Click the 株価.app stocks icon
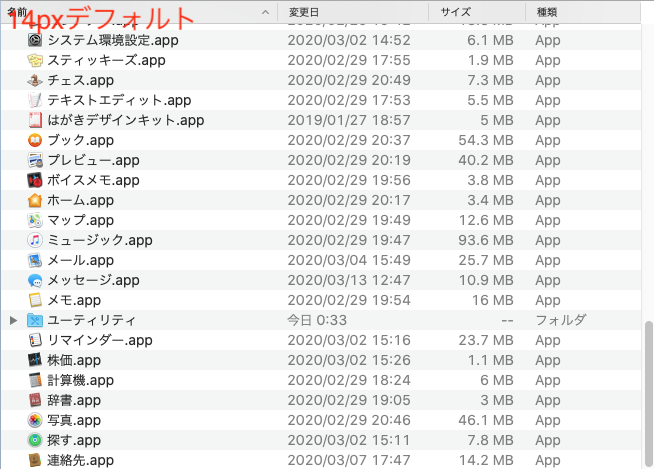The height and width of the screenshot is (469, 654). pyautogui.click(x=35, y=360)
